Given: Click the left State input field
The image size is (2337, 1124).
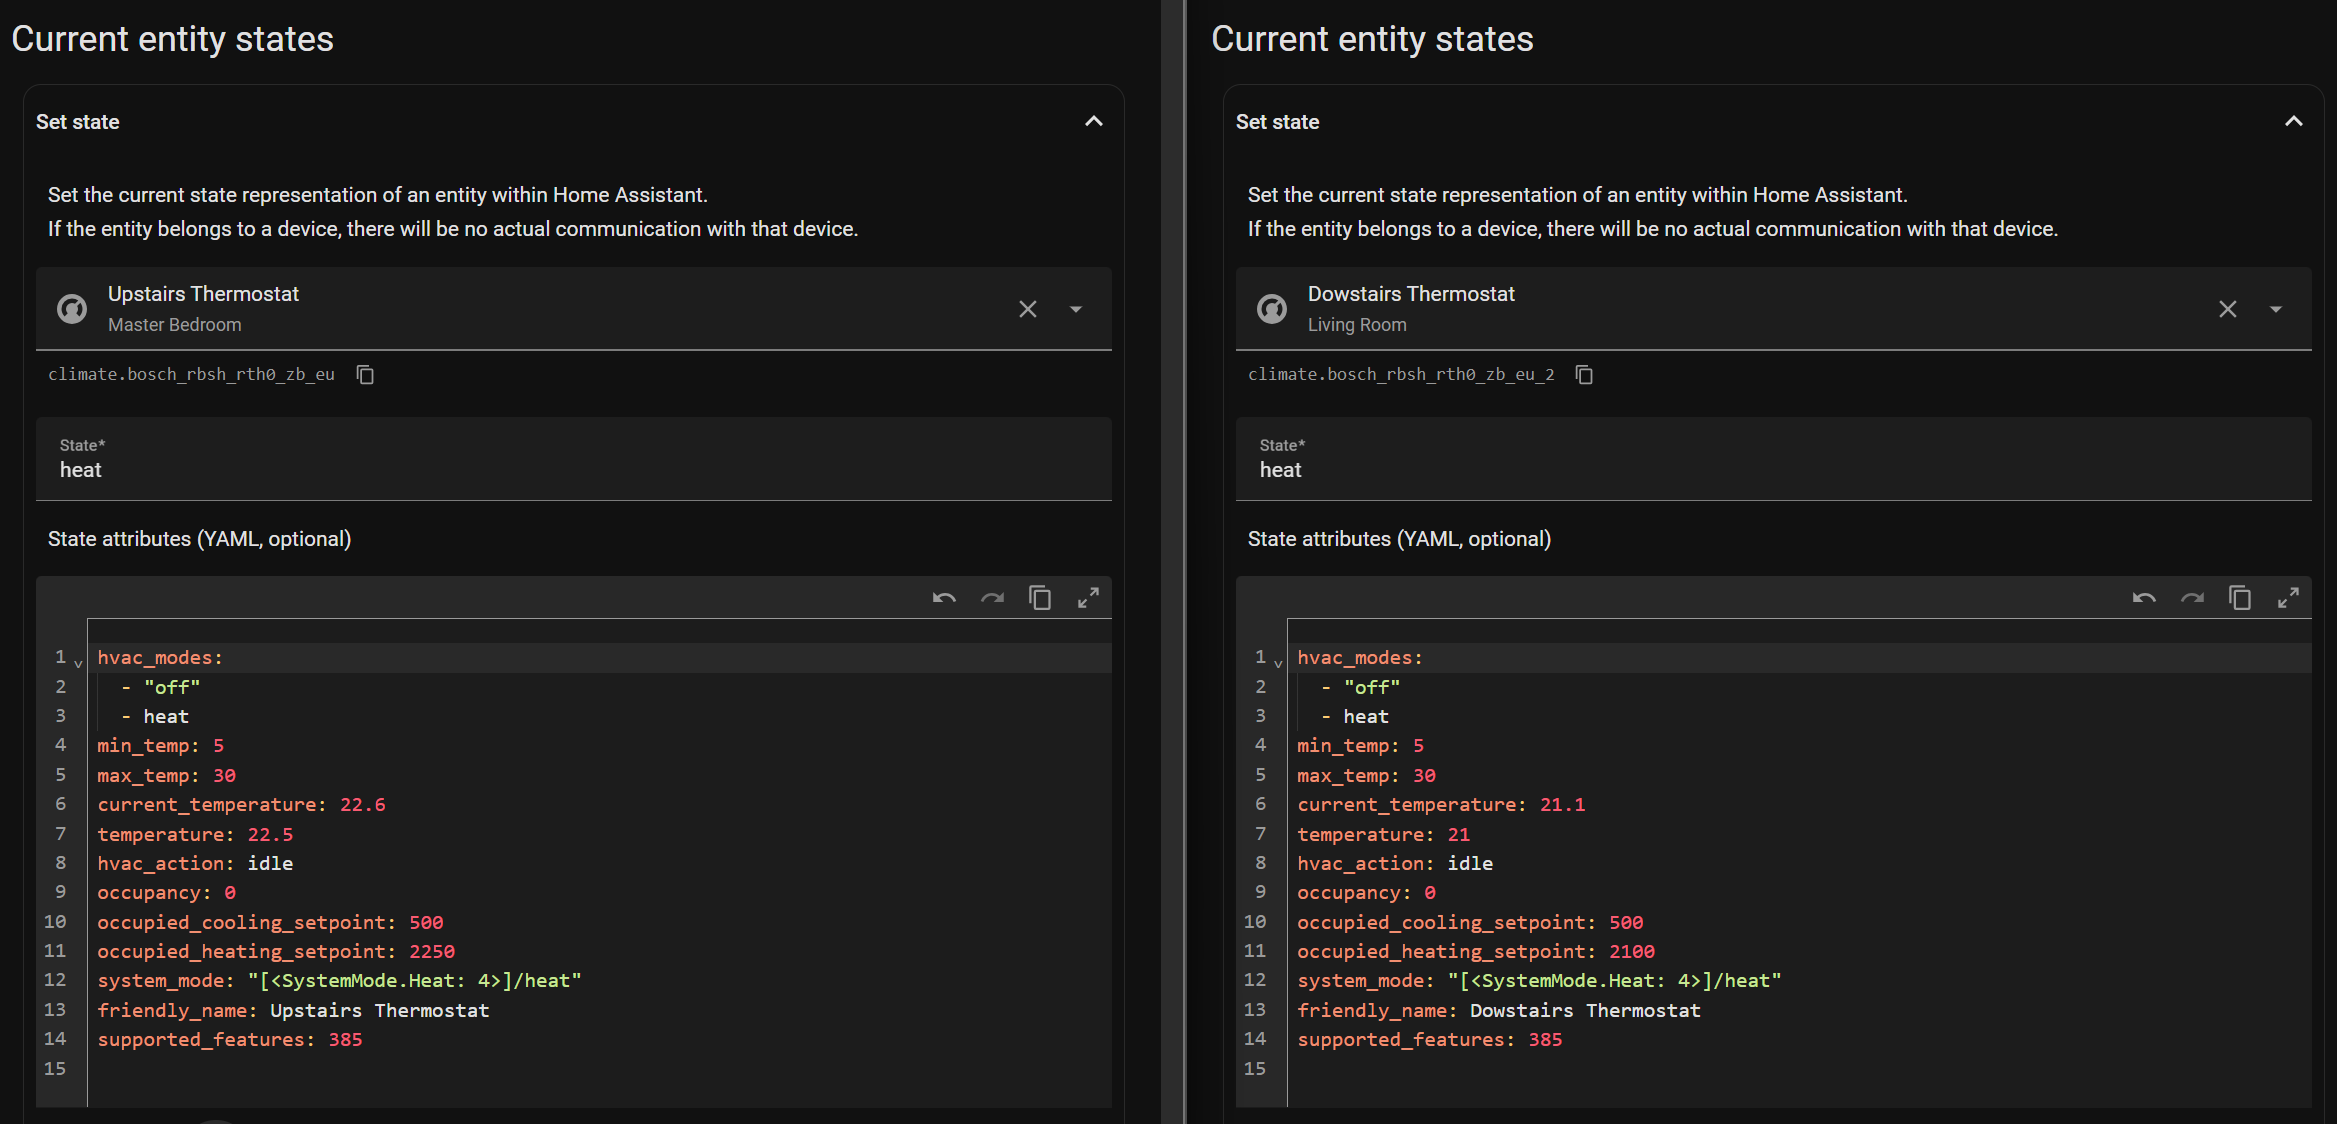Looking at the screenshot, I should [x=573, y=470].
